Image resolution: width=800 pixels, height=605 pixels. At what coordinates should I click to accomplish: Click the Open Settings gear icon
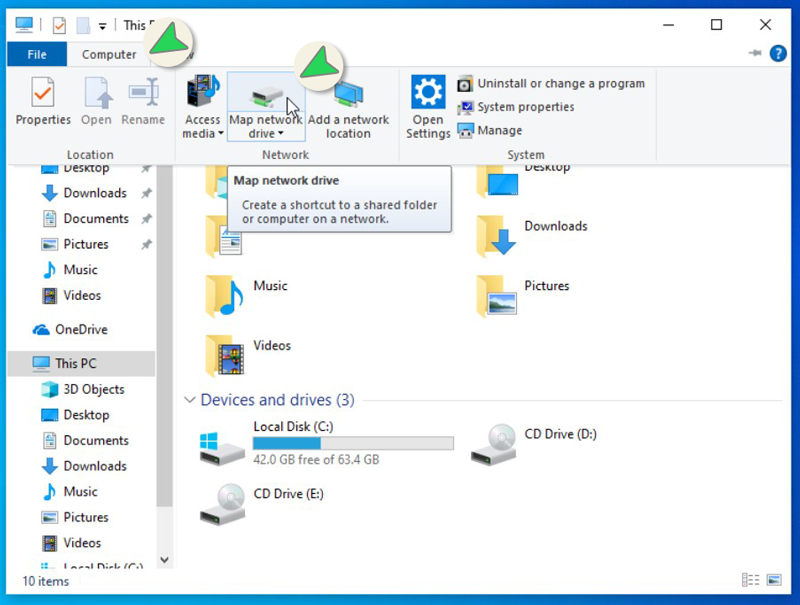click(428, 95)
